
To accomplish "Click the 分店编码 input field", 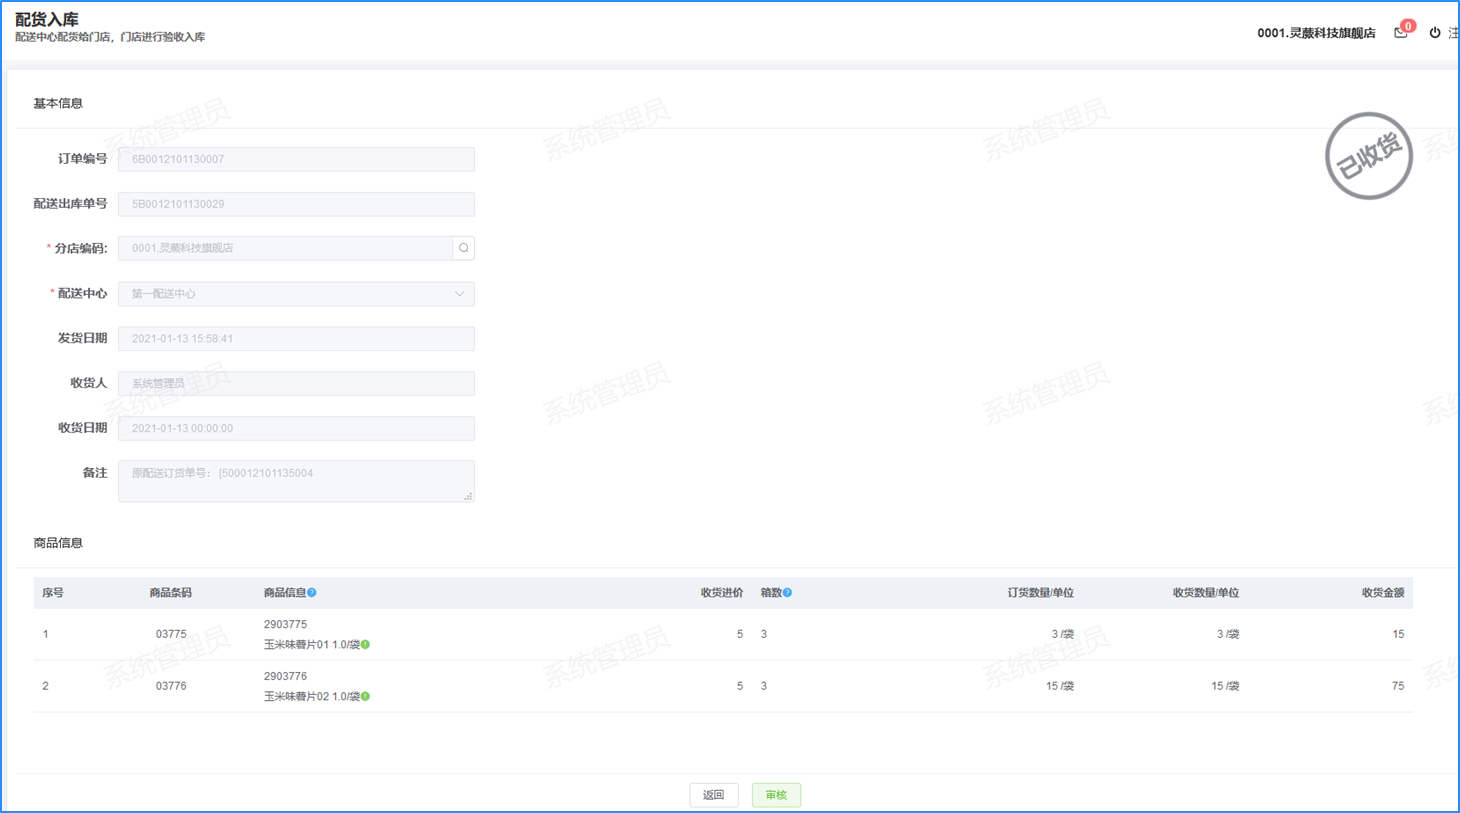I will coord(285,248).
